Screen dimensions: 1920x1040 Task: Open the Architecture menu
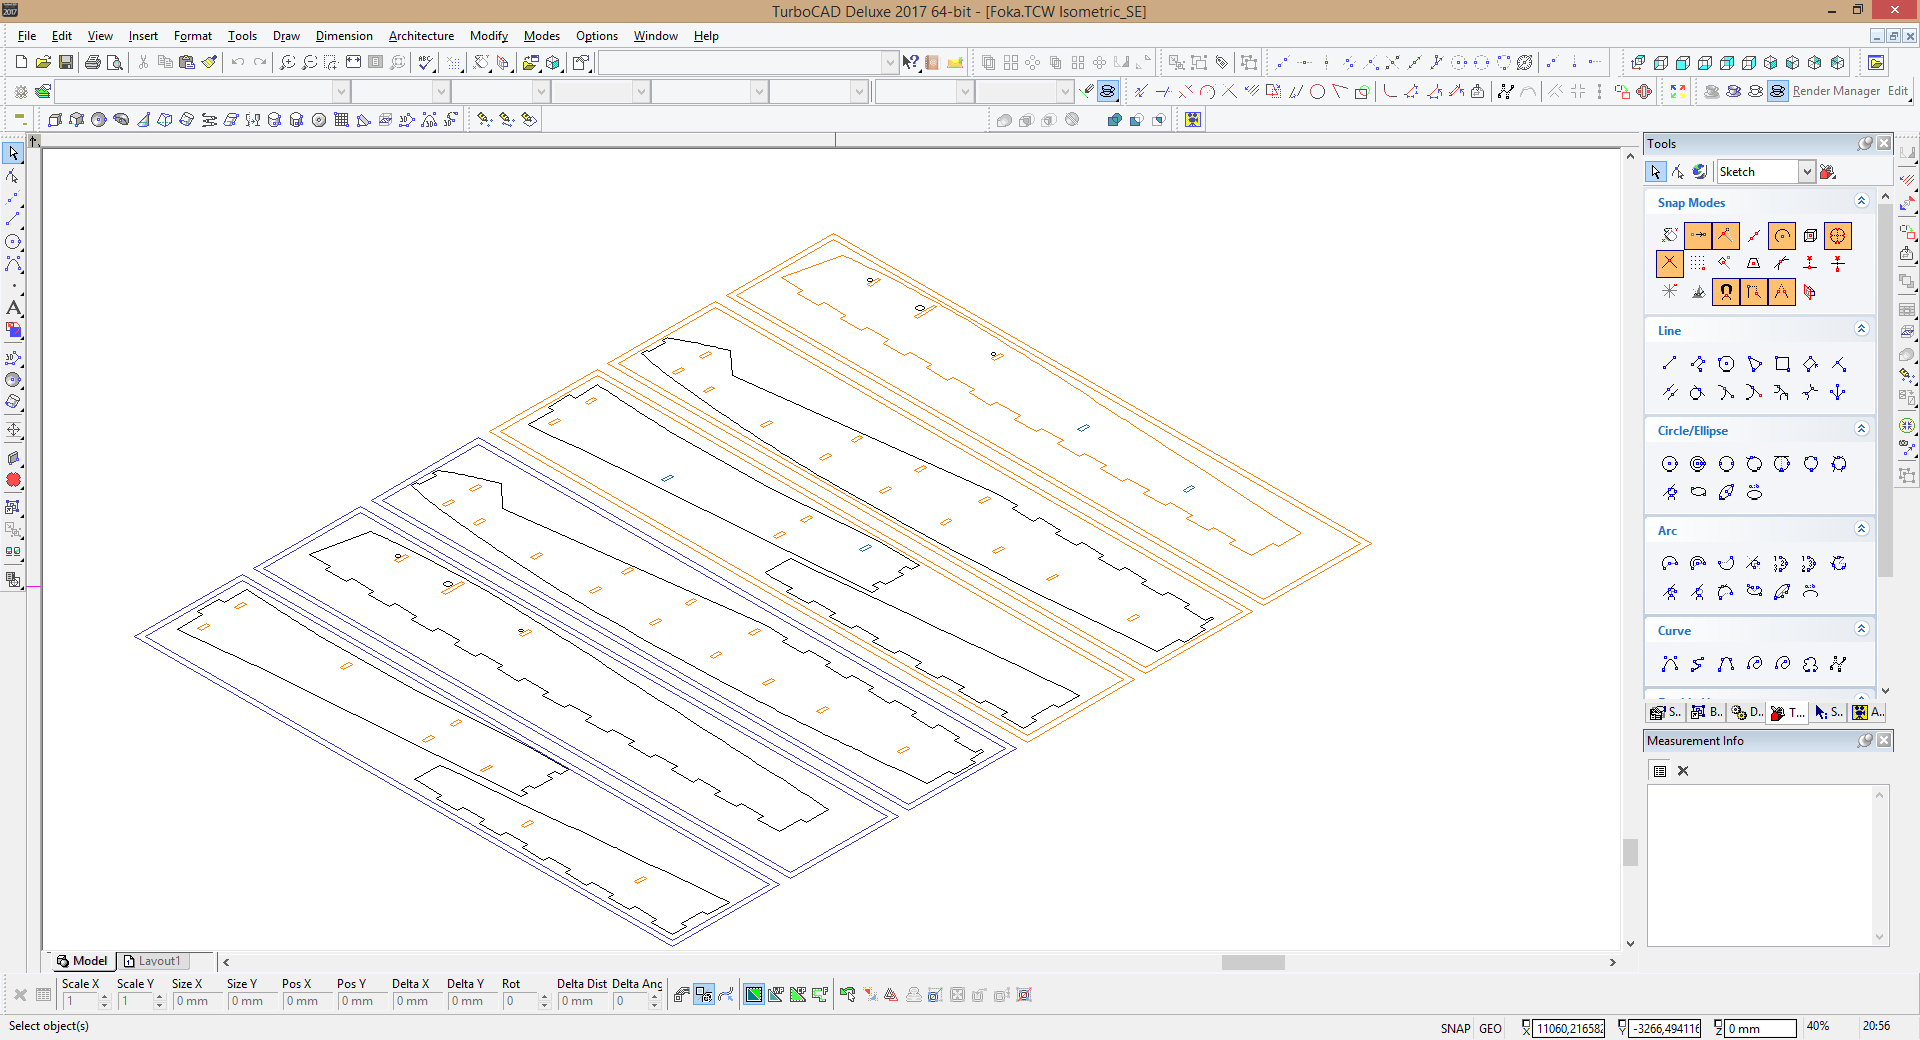(x=421, y=36)
